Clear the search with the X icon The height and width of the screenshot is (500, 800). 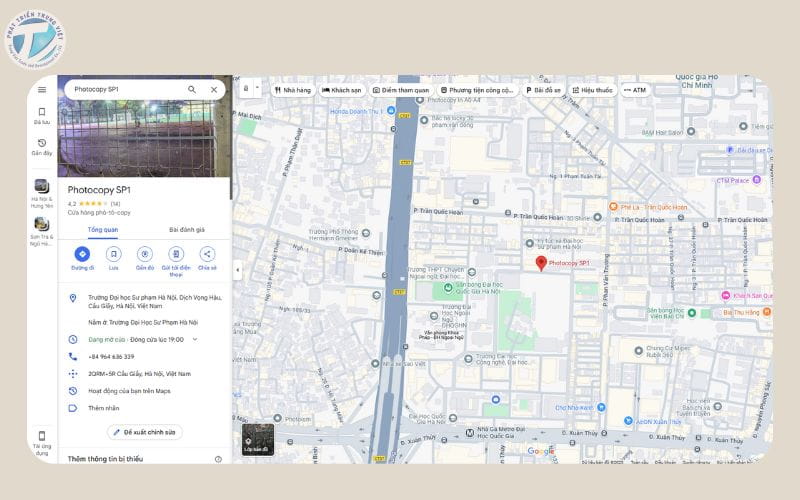[x=213, y=89]
